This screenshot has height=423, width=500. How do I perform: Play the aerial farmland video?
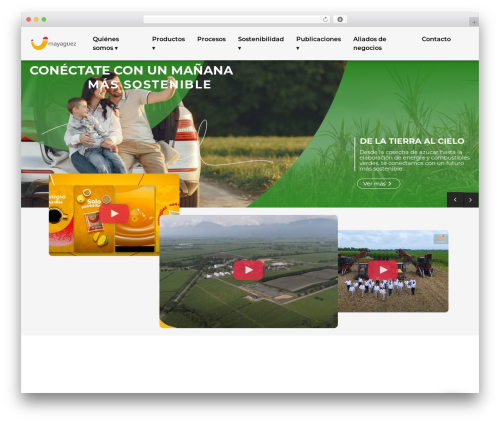248,270
